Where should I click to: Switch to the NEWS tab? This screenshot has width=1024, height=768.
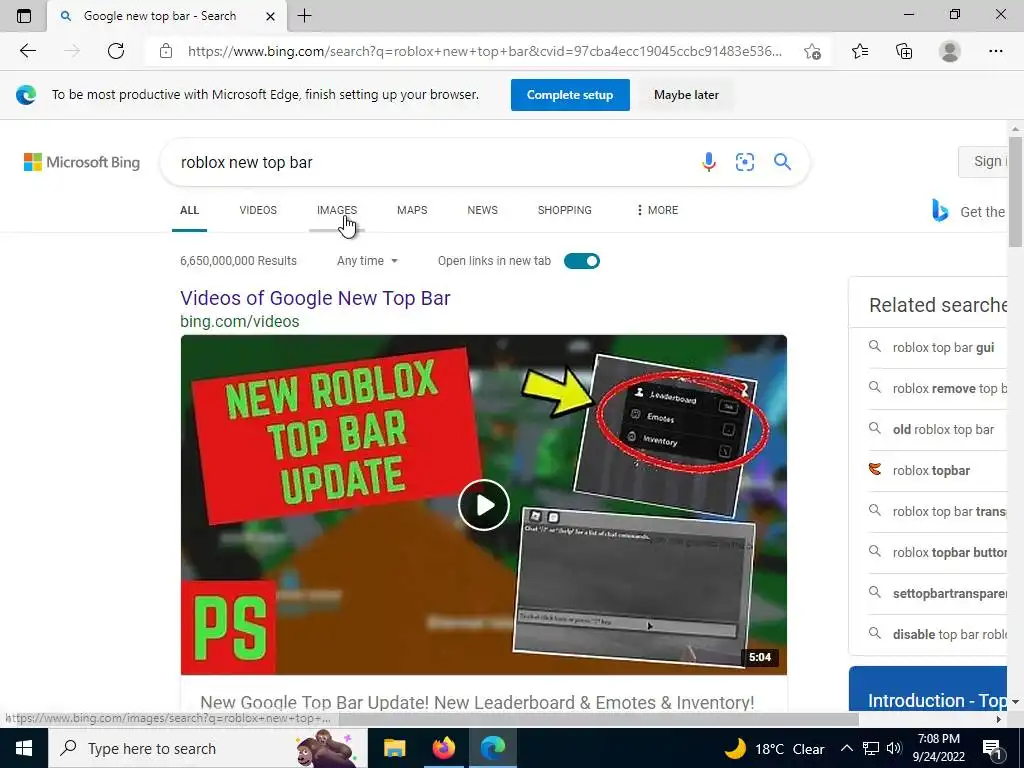click(483, 210)
